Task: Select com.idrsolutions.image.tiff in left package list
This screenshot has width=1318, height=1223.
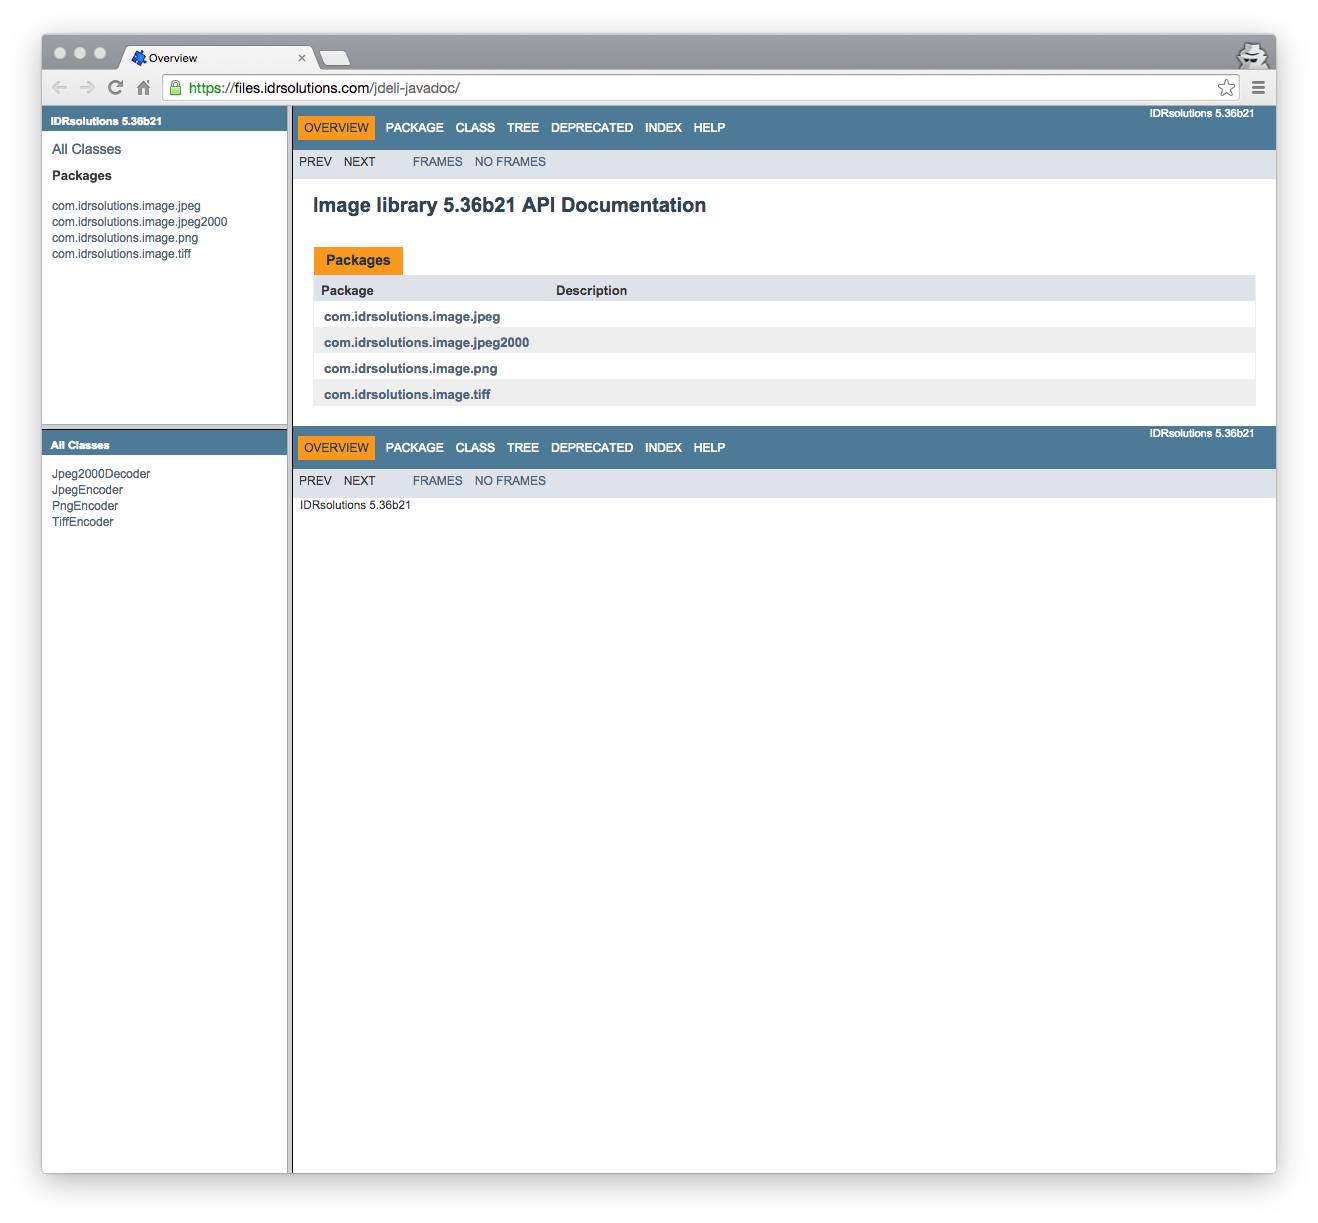Action: [121, 254]
